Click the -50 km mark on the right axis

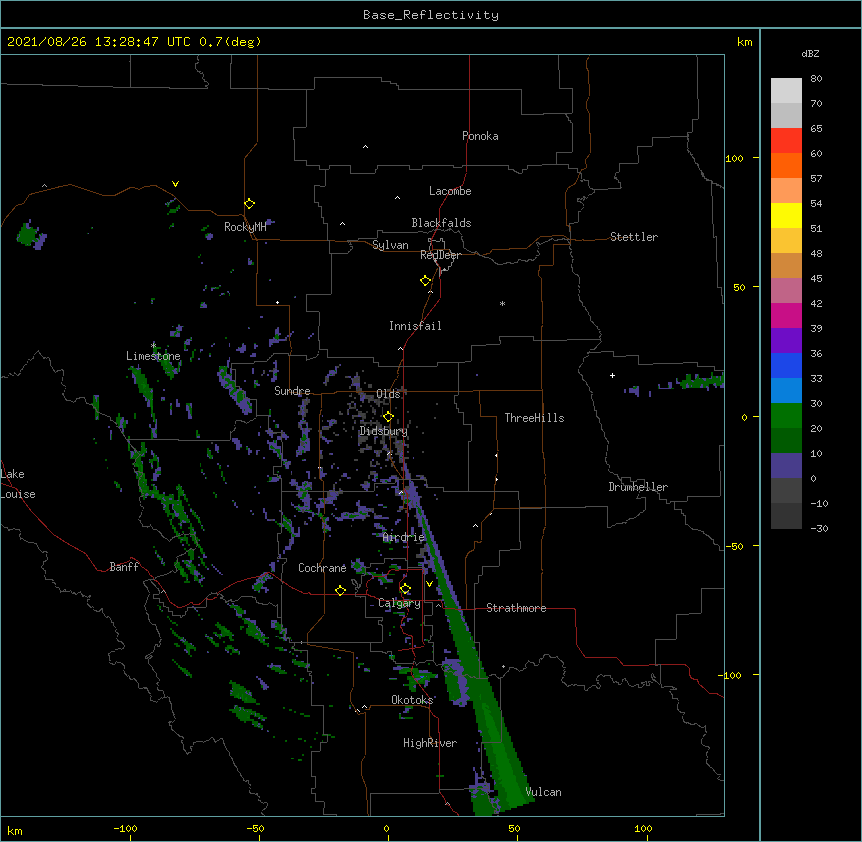(x=734, y=546)
